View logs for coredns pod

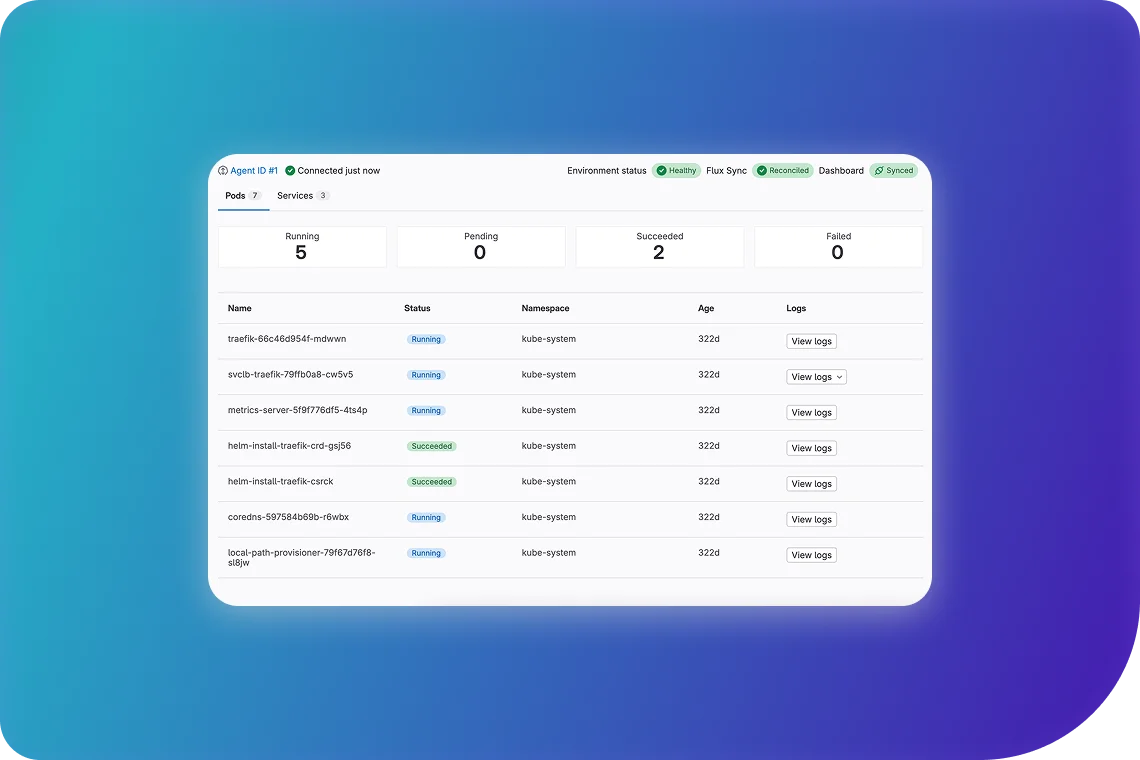pyautogui.click(x=811, y=519)
